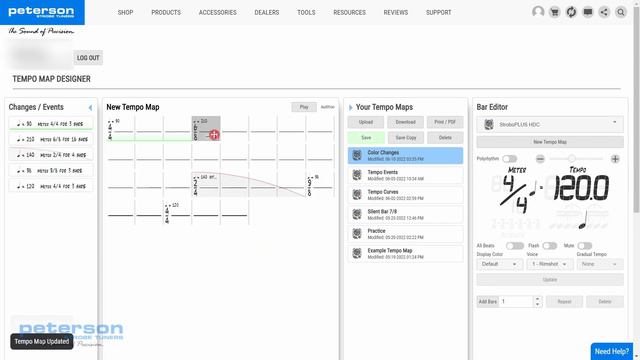
Task: Toggle the Flash switch
Action: point(549,246)
